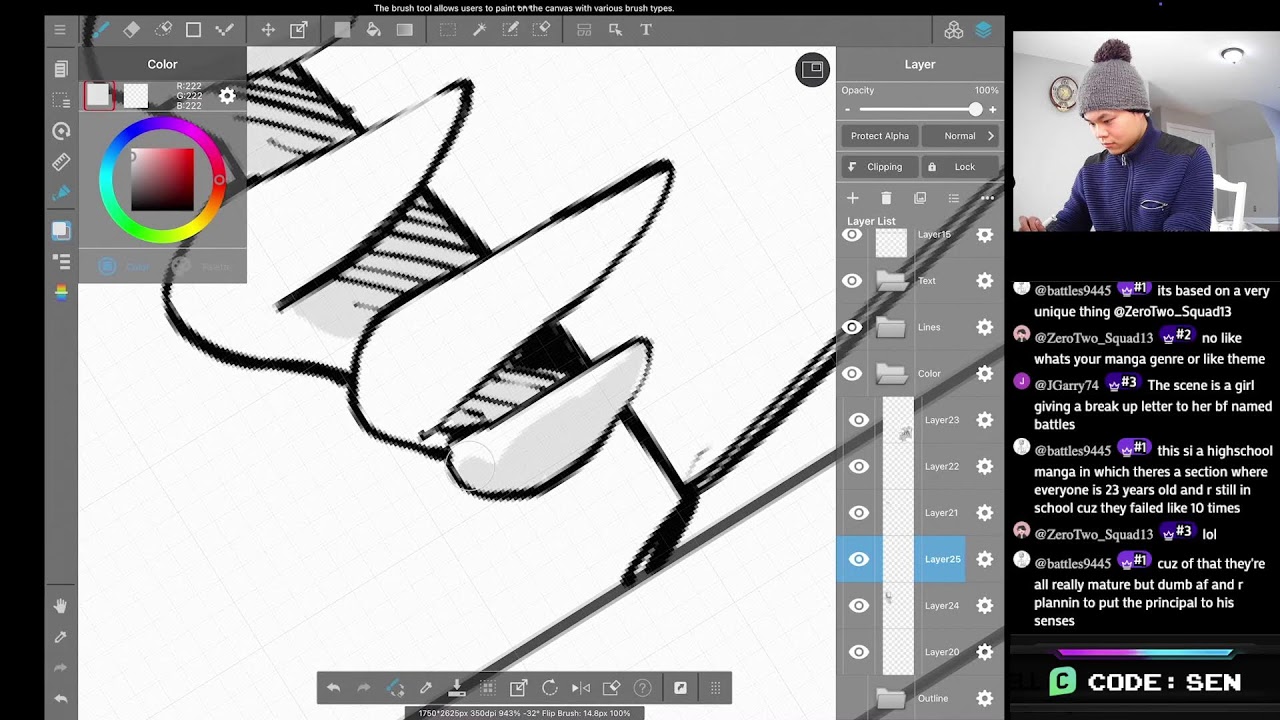
Task: Select the Brush tool in top toolbar
Action: 100,30
